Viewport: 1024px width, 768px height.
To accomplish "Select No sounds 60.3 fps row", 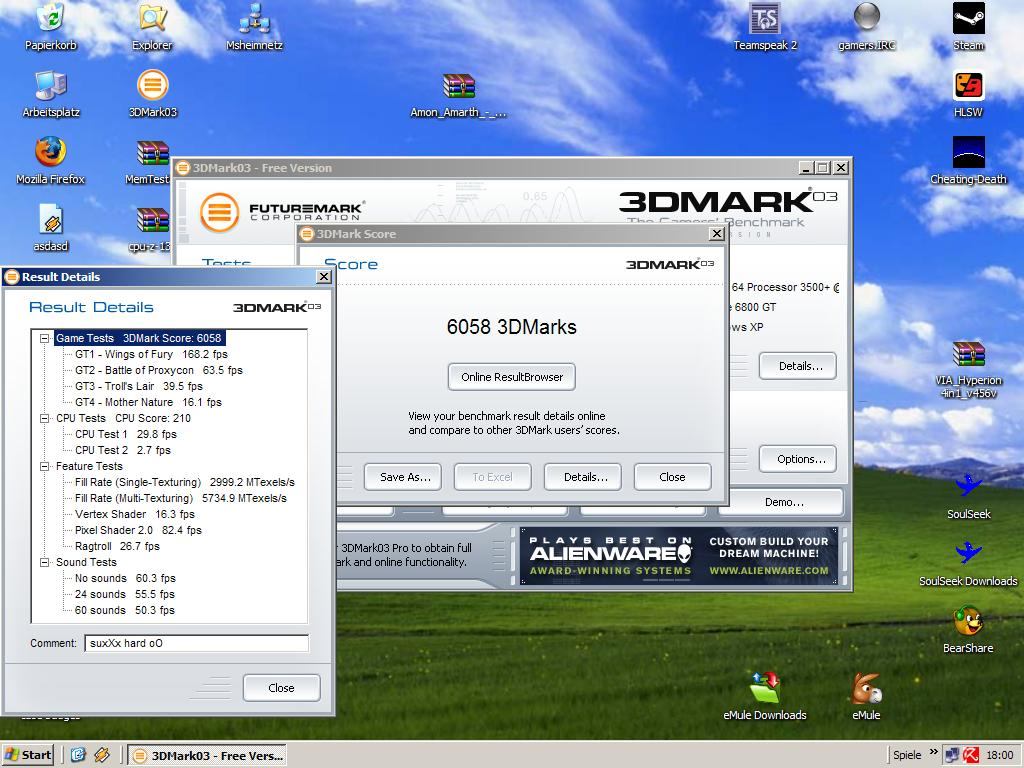I will tap(125, 579).
